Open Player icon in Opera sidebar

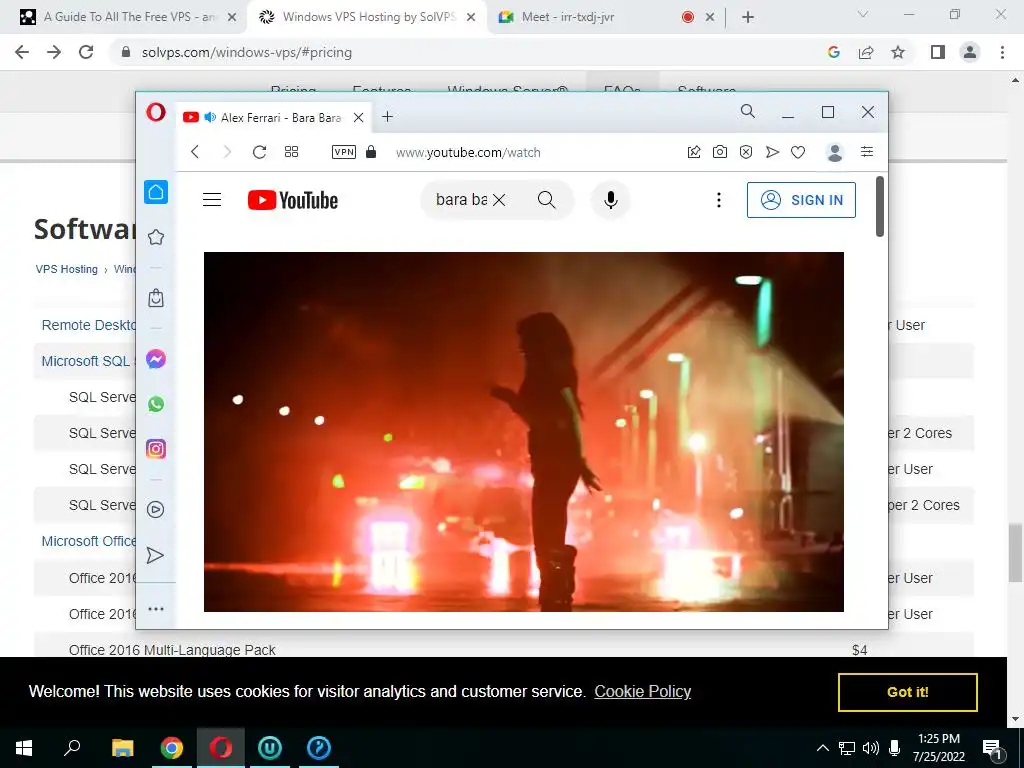click(x=156, y=509)
